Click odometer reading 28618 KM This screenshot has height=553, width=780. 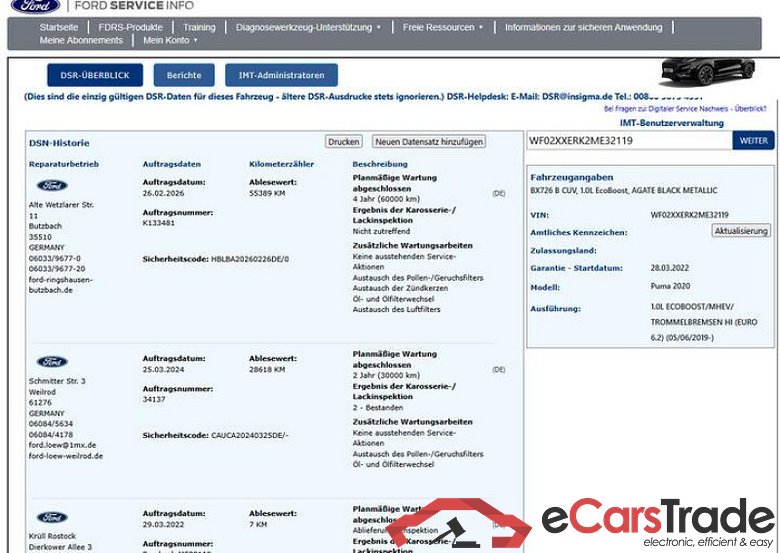pyautogui.click(x=267, y=369)
